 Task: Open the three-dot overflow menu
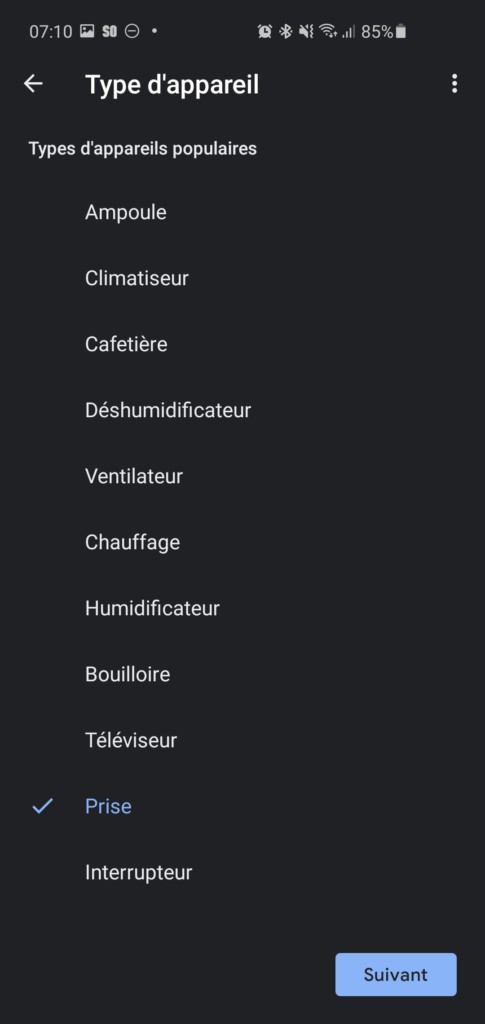click(454, 84)
